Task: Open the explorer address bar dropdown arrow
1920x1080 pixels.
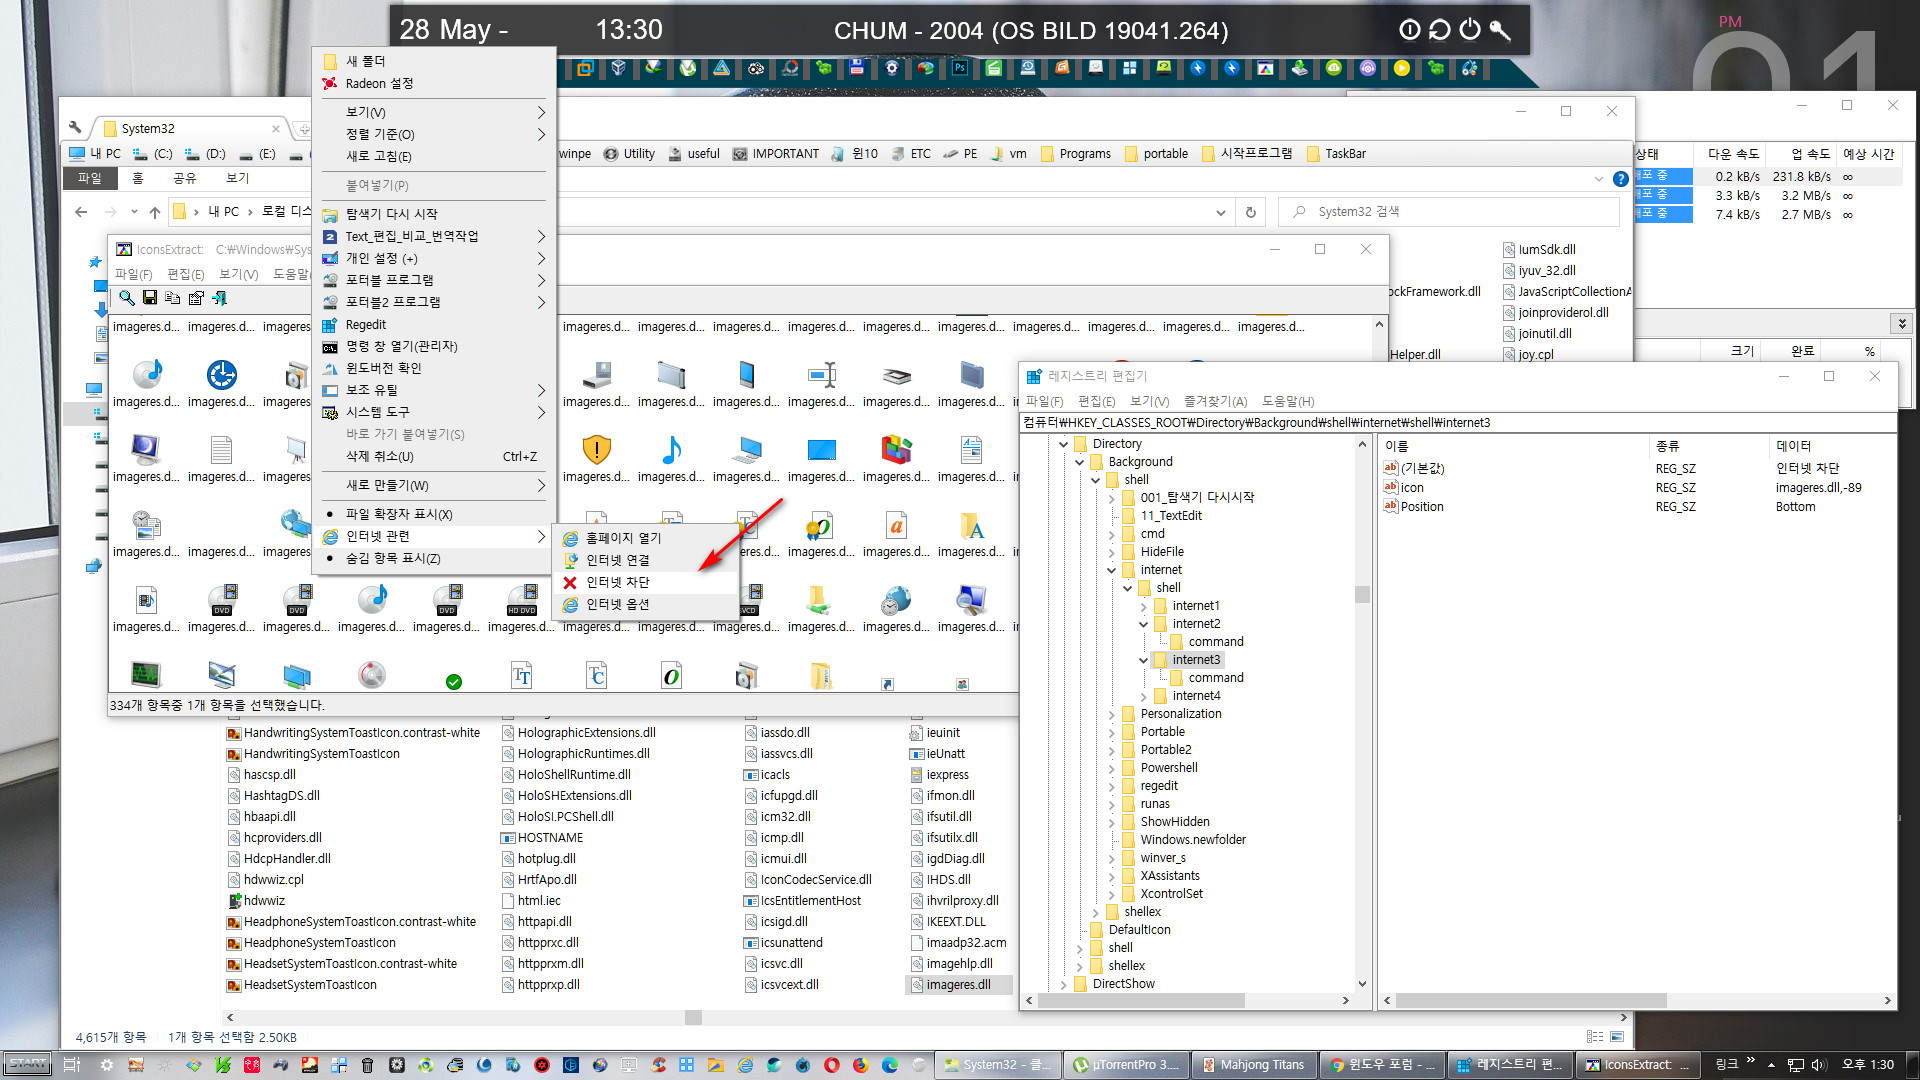Action: click(x=1220, y=212)
